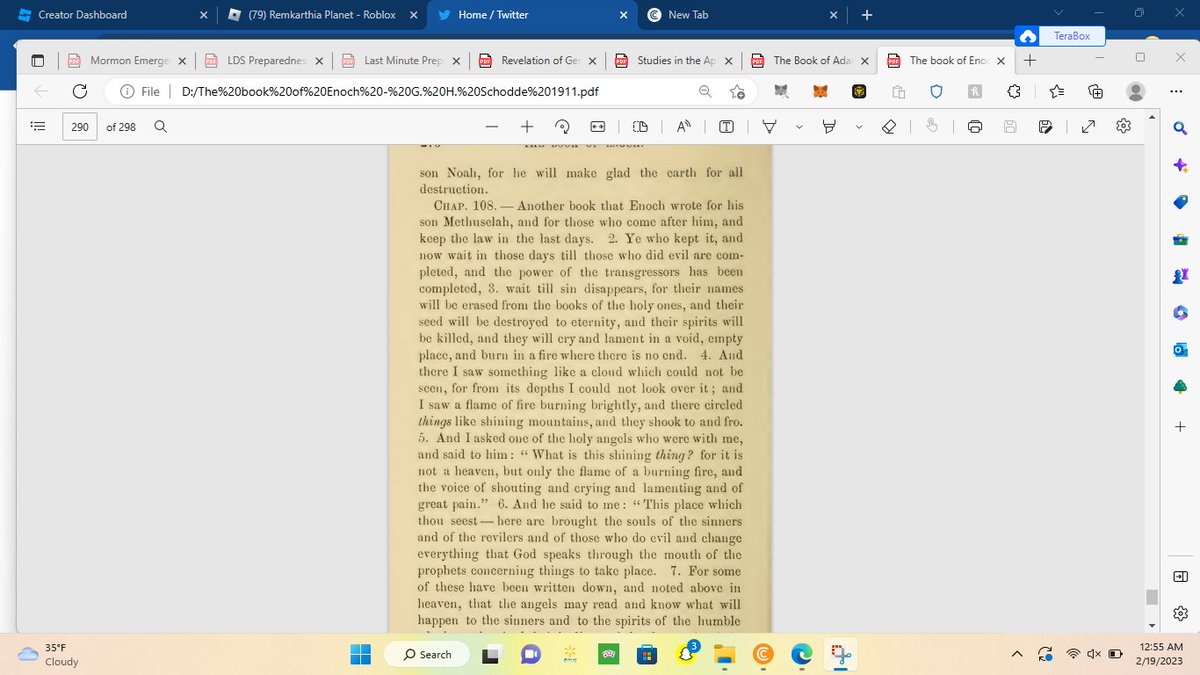The width and height of the screenshot is (1200, 675).
Task: Click the find-in-PDF search icon
Action: pyautogui.click(x=160, y=127)
